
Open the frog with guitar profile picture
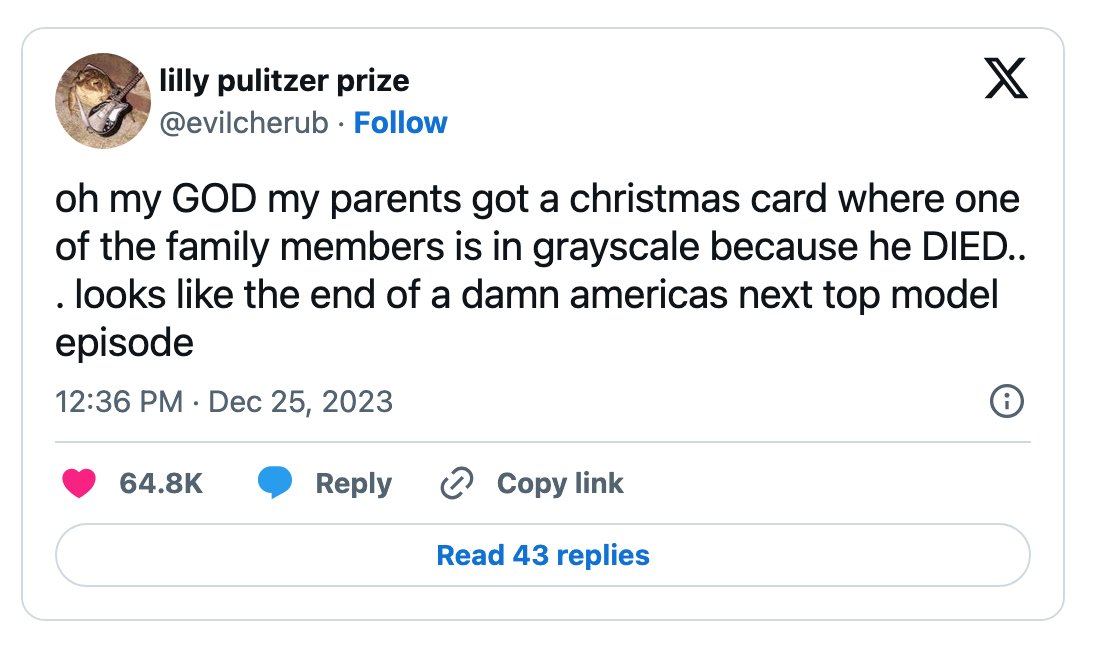tap(103, 101)
